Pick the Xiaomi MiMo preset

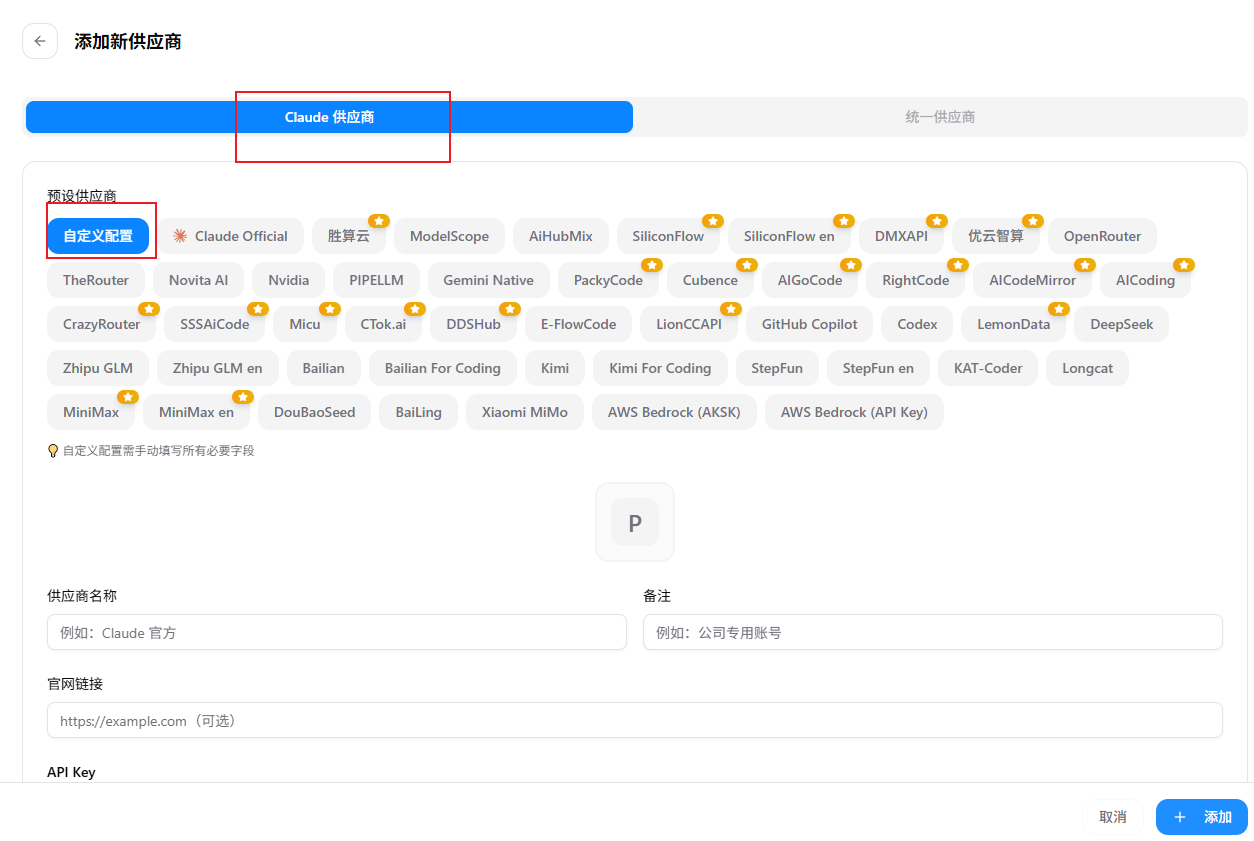click(x=525, y=412)
